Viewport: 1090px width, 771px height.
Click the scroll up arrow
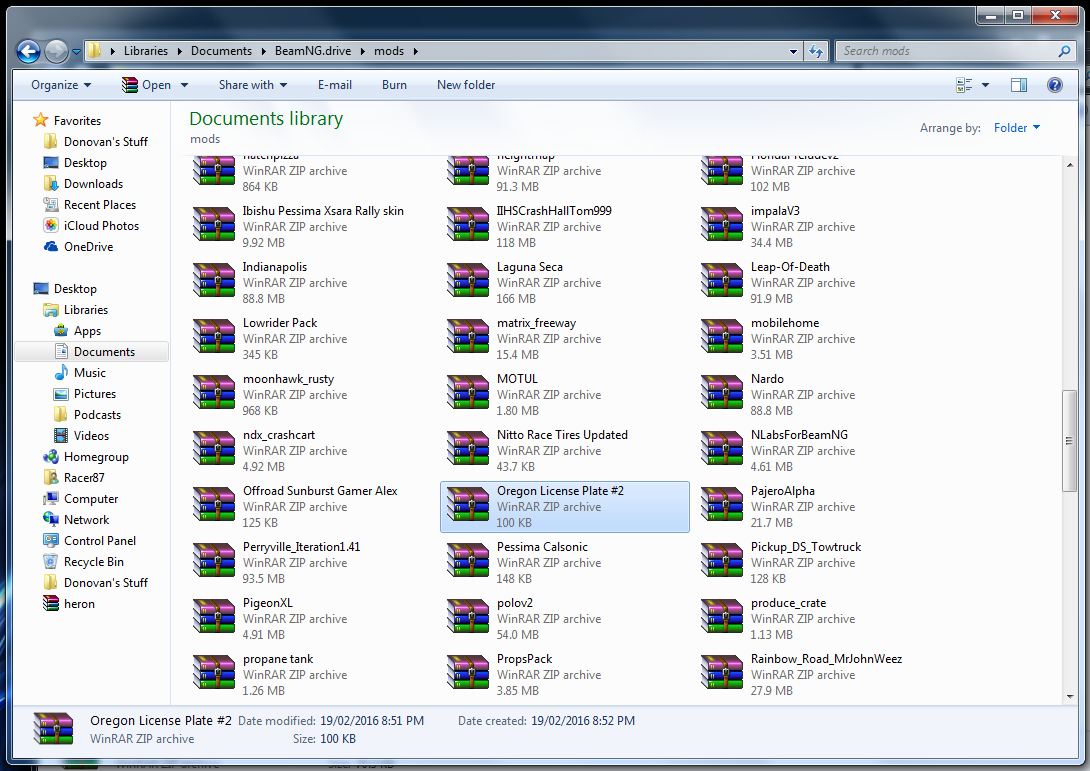pyautogui.click(x=1069, y=165)
